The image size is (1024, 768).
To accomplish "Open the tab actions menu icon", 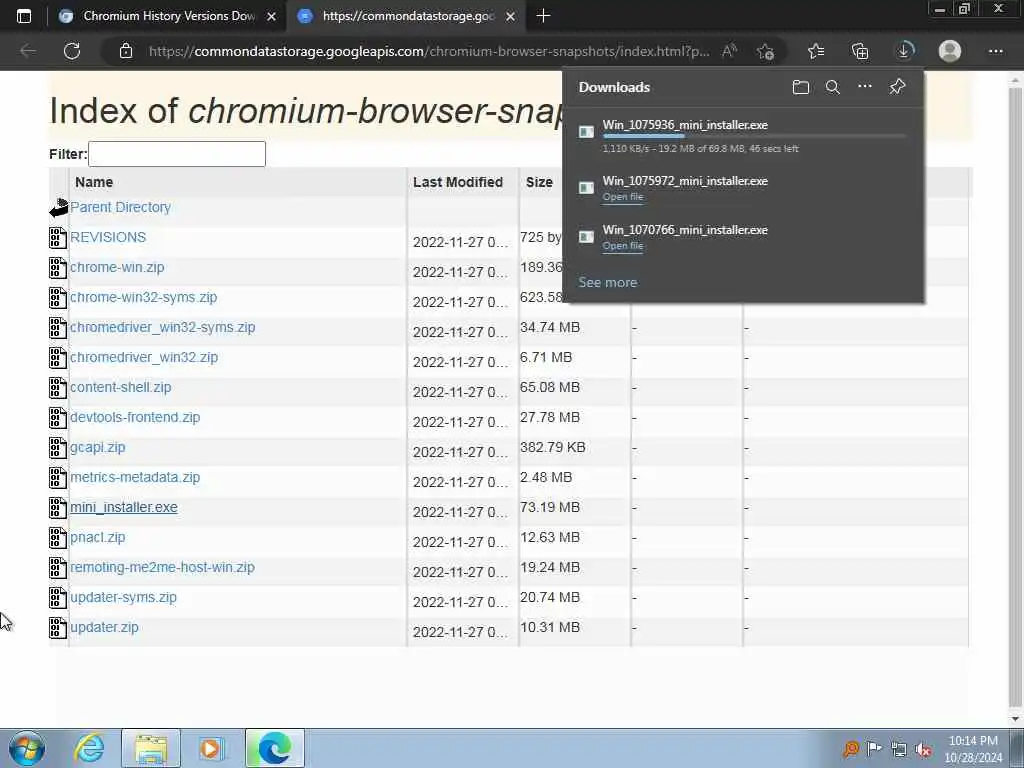I will pos(24,16).
